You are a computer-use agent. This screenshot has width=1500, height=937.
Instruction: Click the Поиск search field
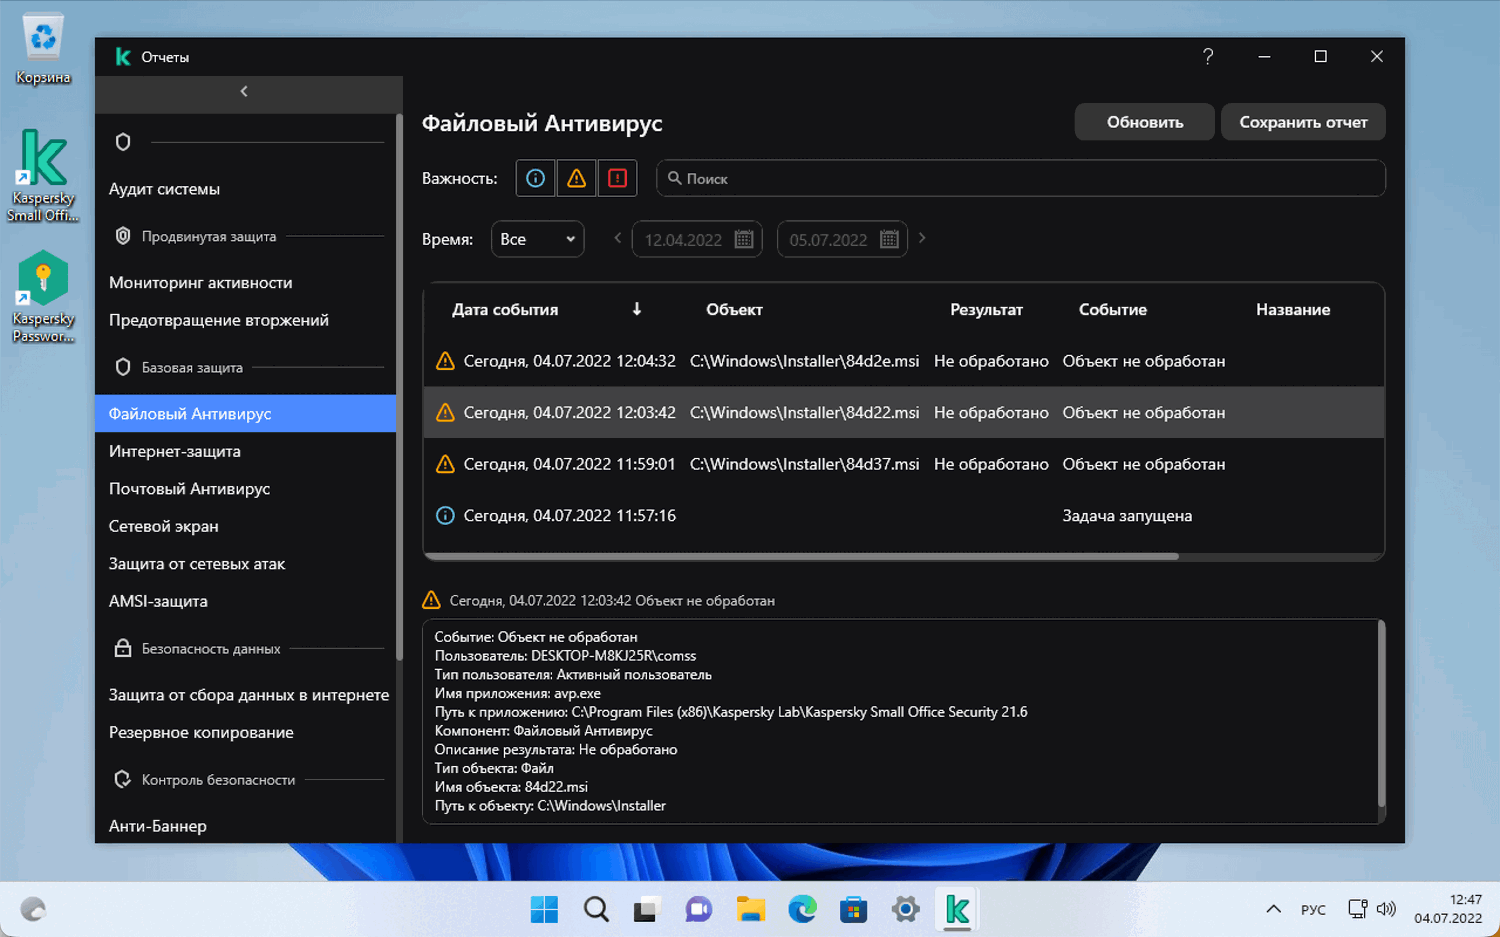pyautogui.click(x=1020, y=179)
